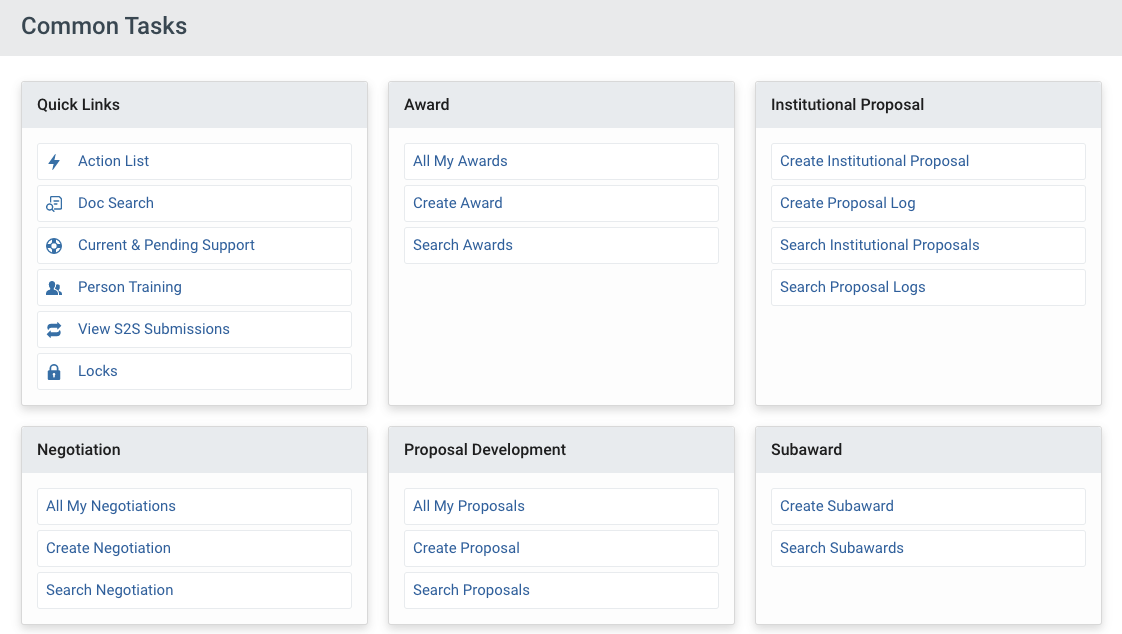Create a new Institutional Proposal
This screenshot has height=634, width=1122.
pyautogui.click(x=873, y=161)
